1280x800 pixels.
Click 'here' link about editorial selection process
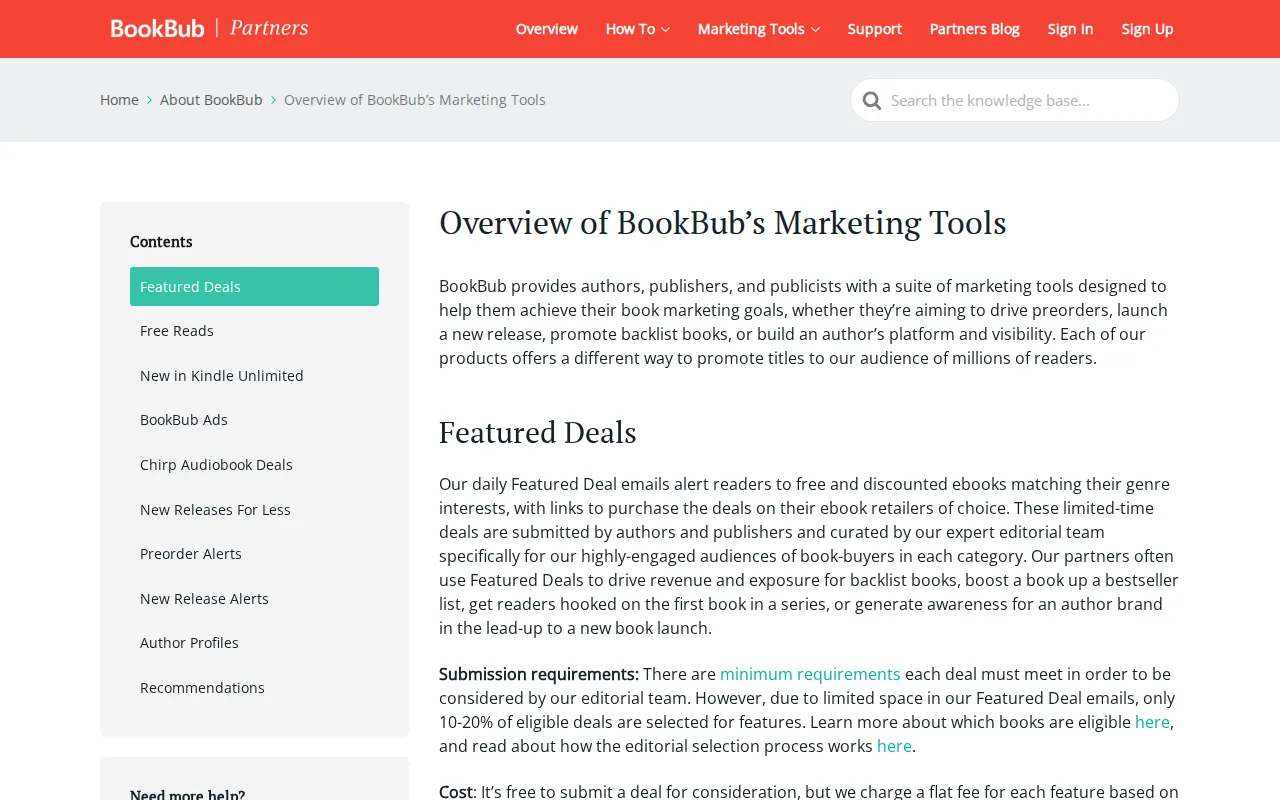pos(894,746)
